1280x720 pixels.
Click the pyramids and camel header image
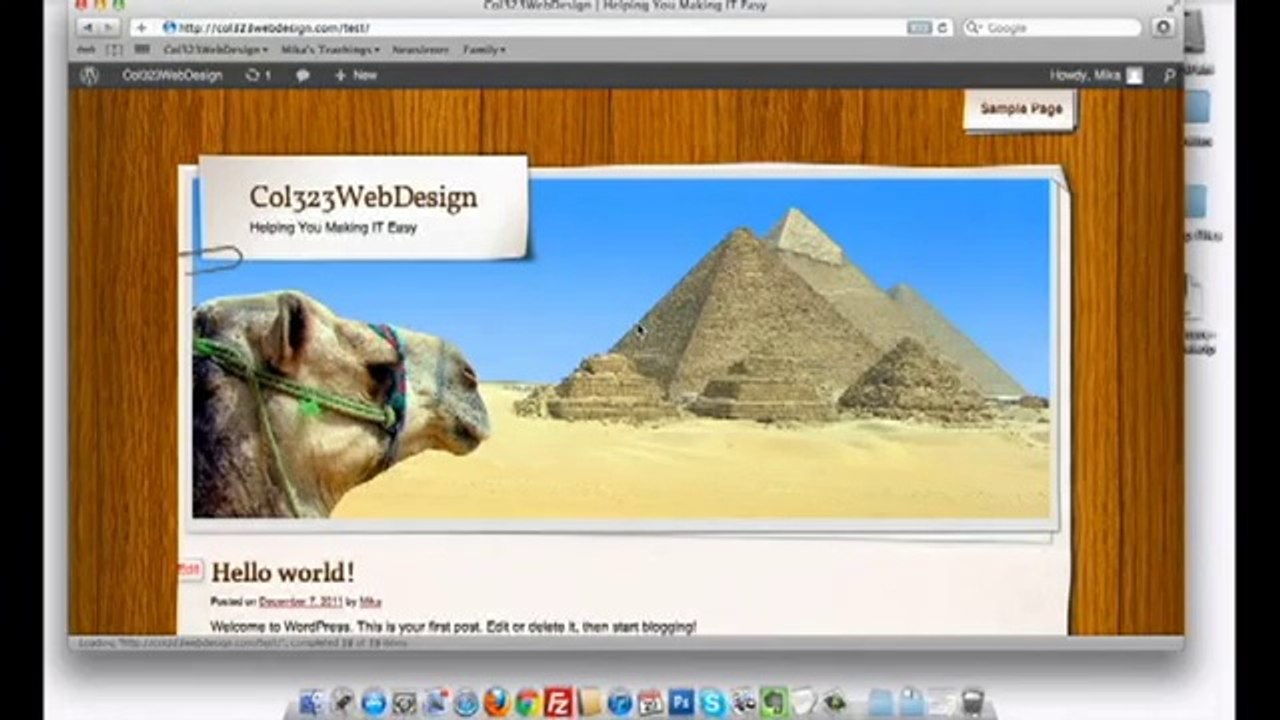[622, 348]
